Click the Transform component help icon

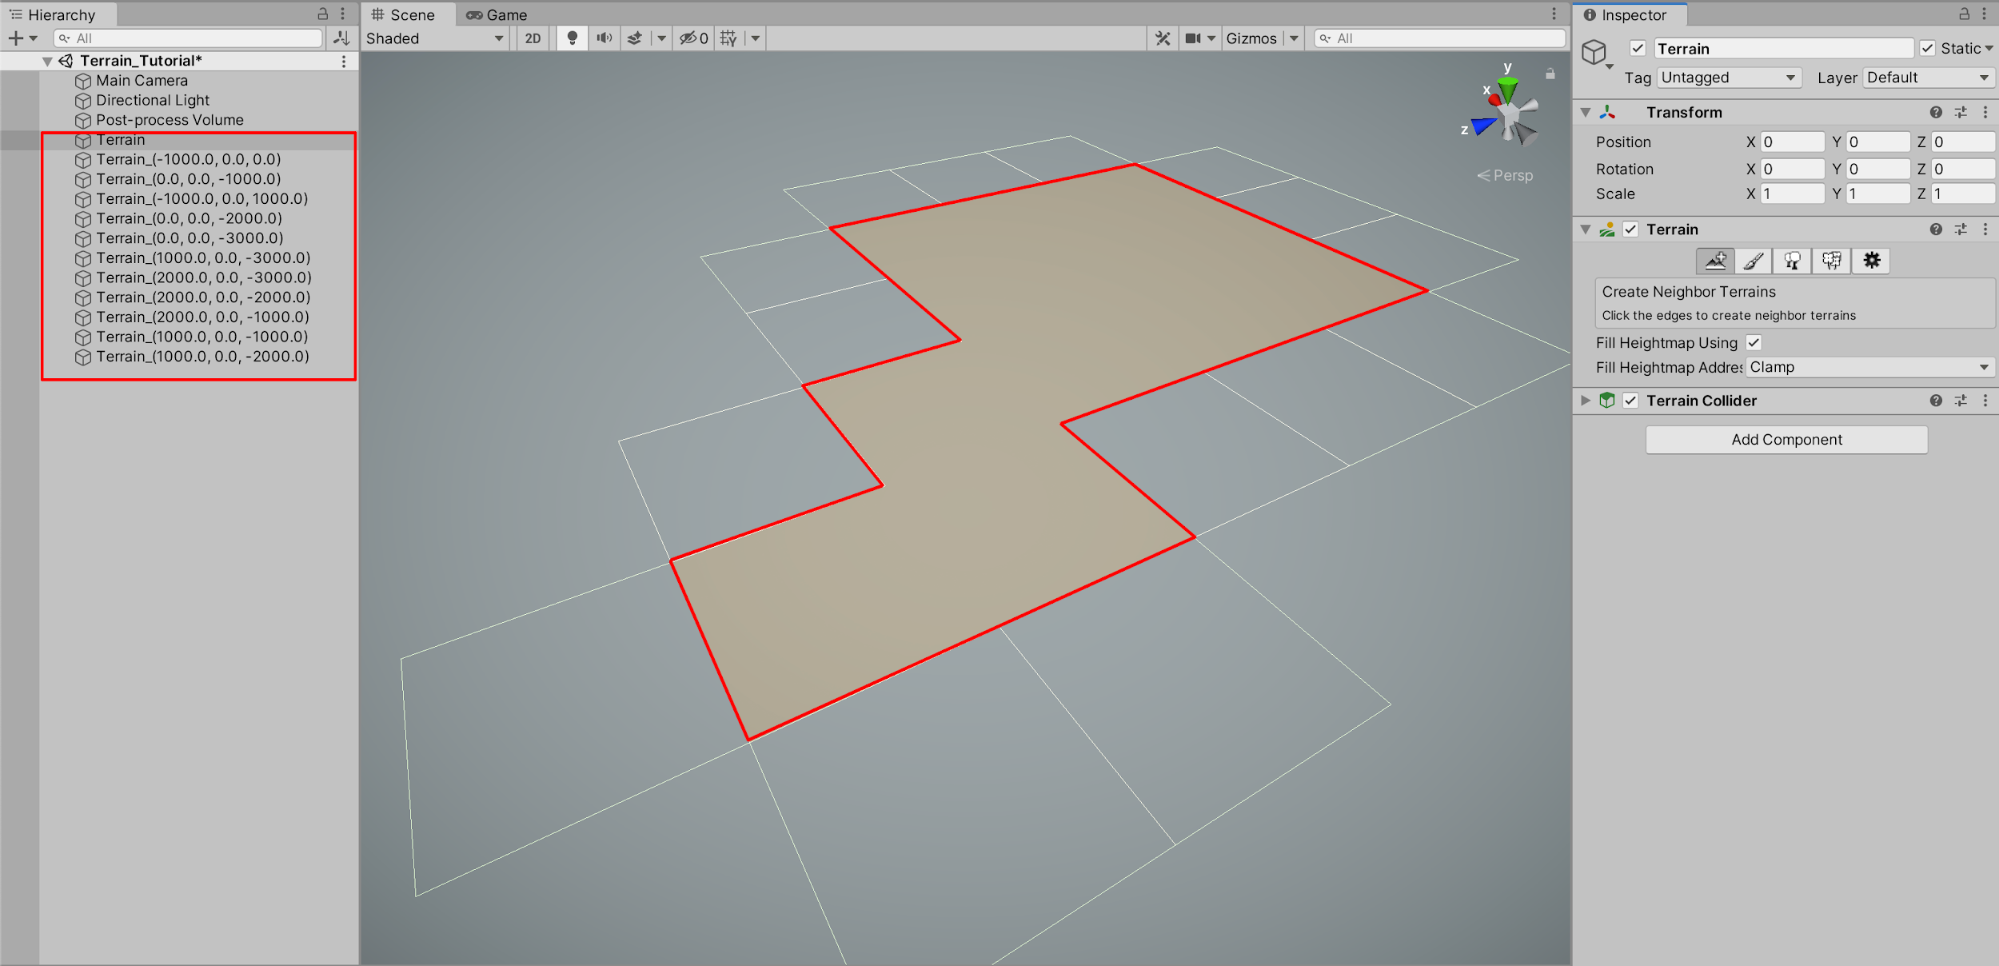1936,112
